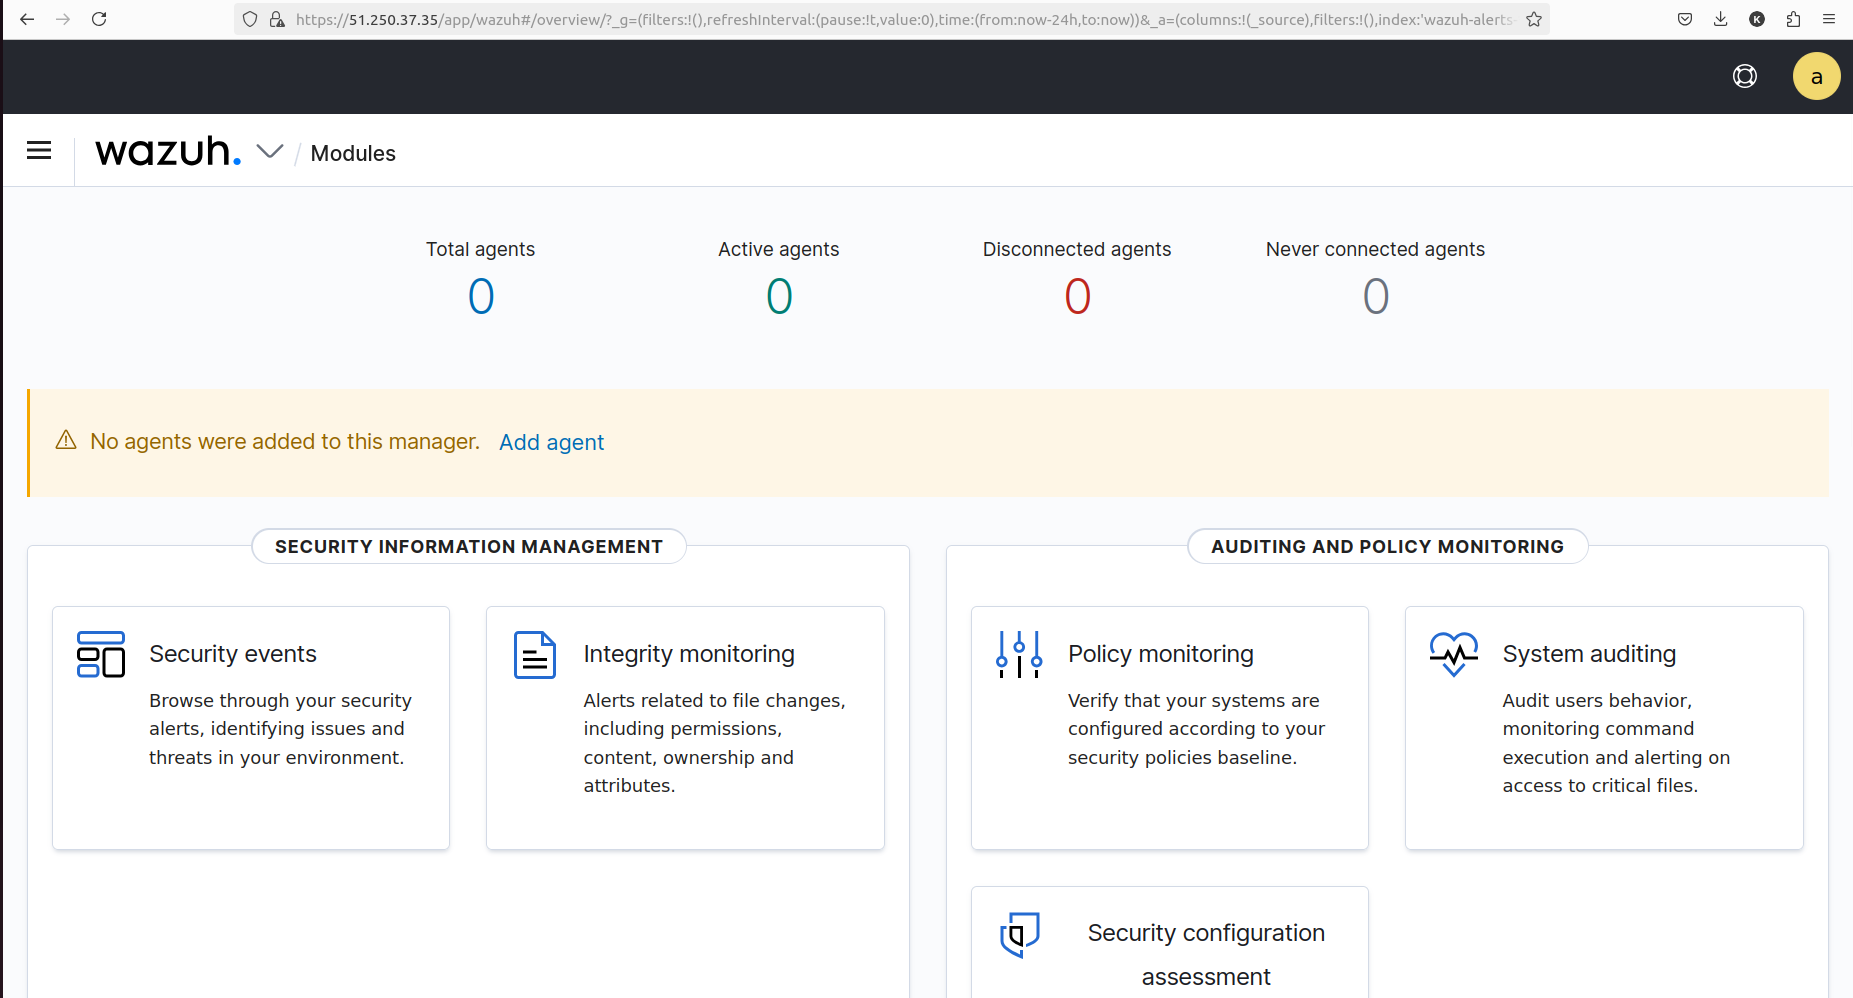Screen dimensions: 1853x998
Task: Expand the Wazuh menu chevron
Action: click(270, 151)
